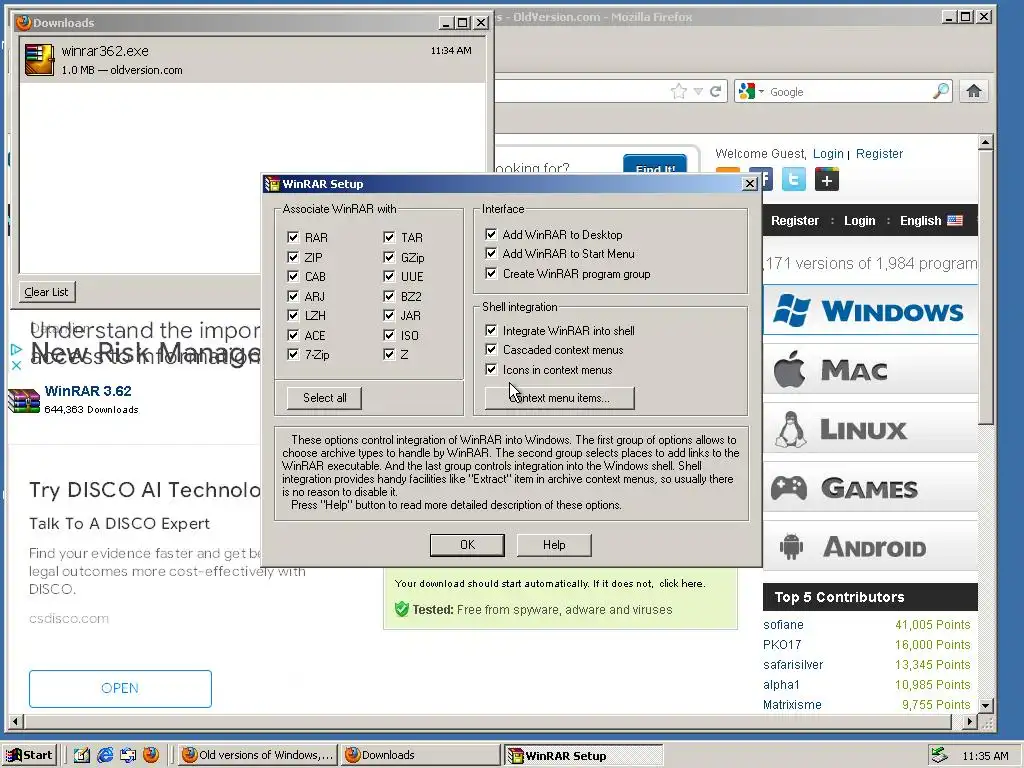The width and height of the screenshot is (1024, 768).
Task: Select the English language menu item
Action: click(x=931, y=221)
